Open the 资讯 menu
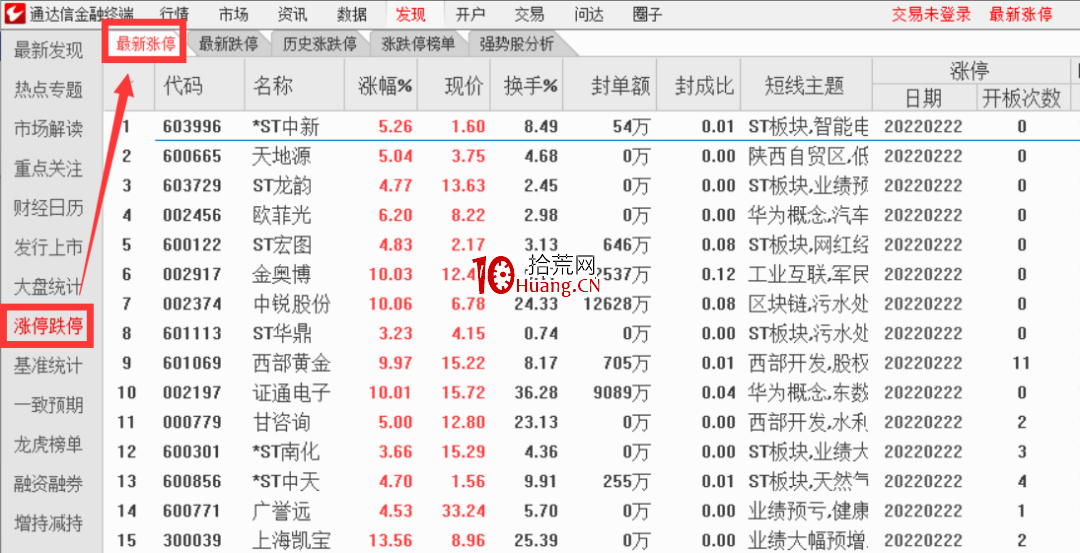1080x553 pixels. (293, 14)
